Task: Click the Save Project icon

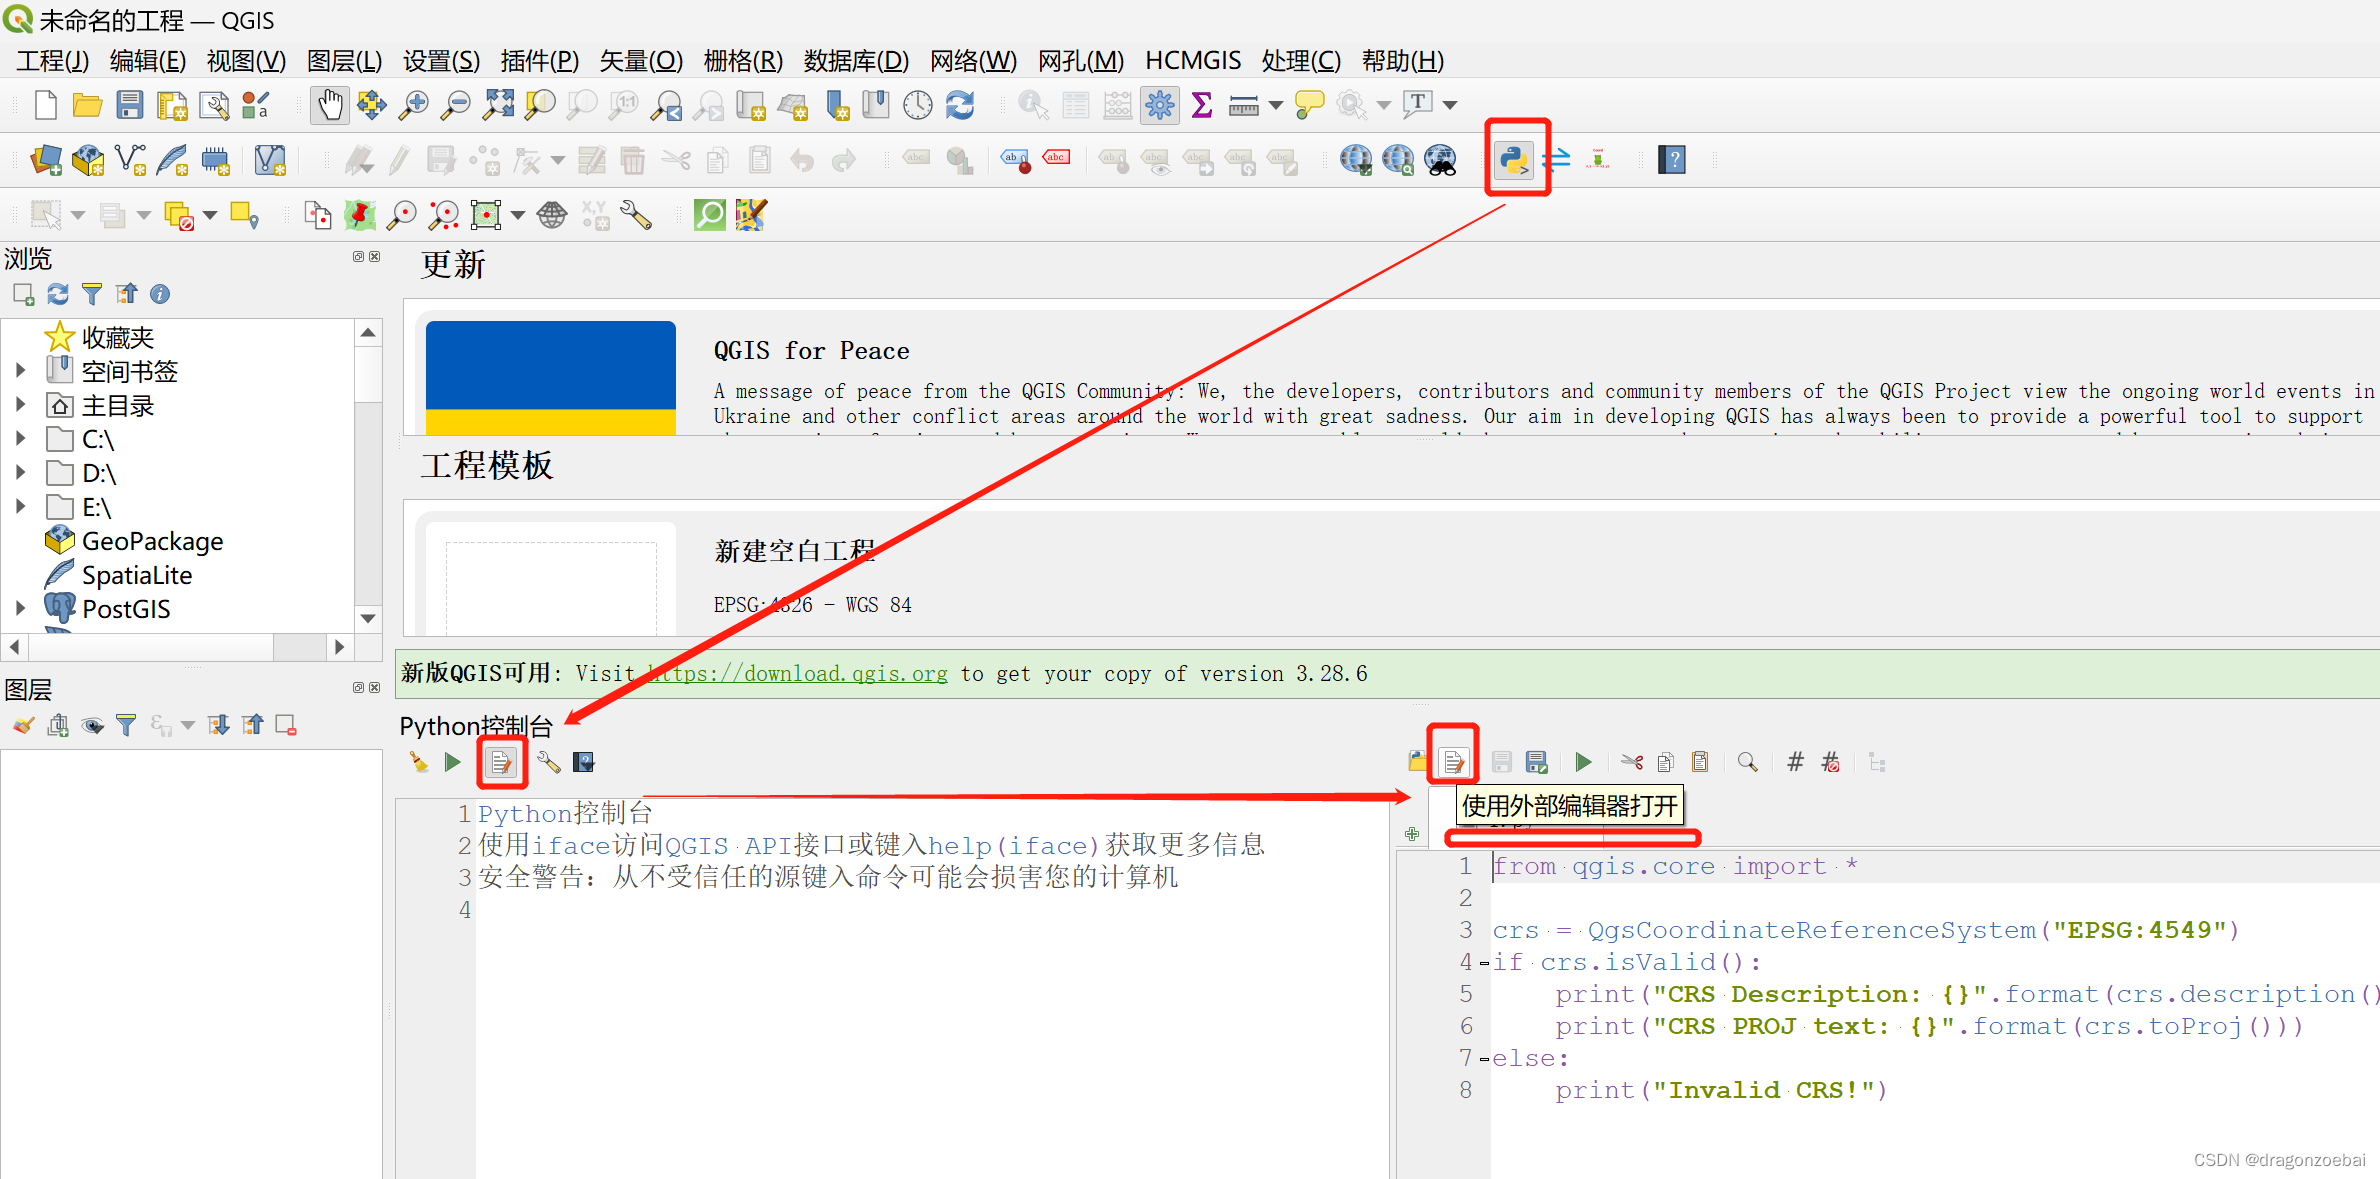Action: 130,105
